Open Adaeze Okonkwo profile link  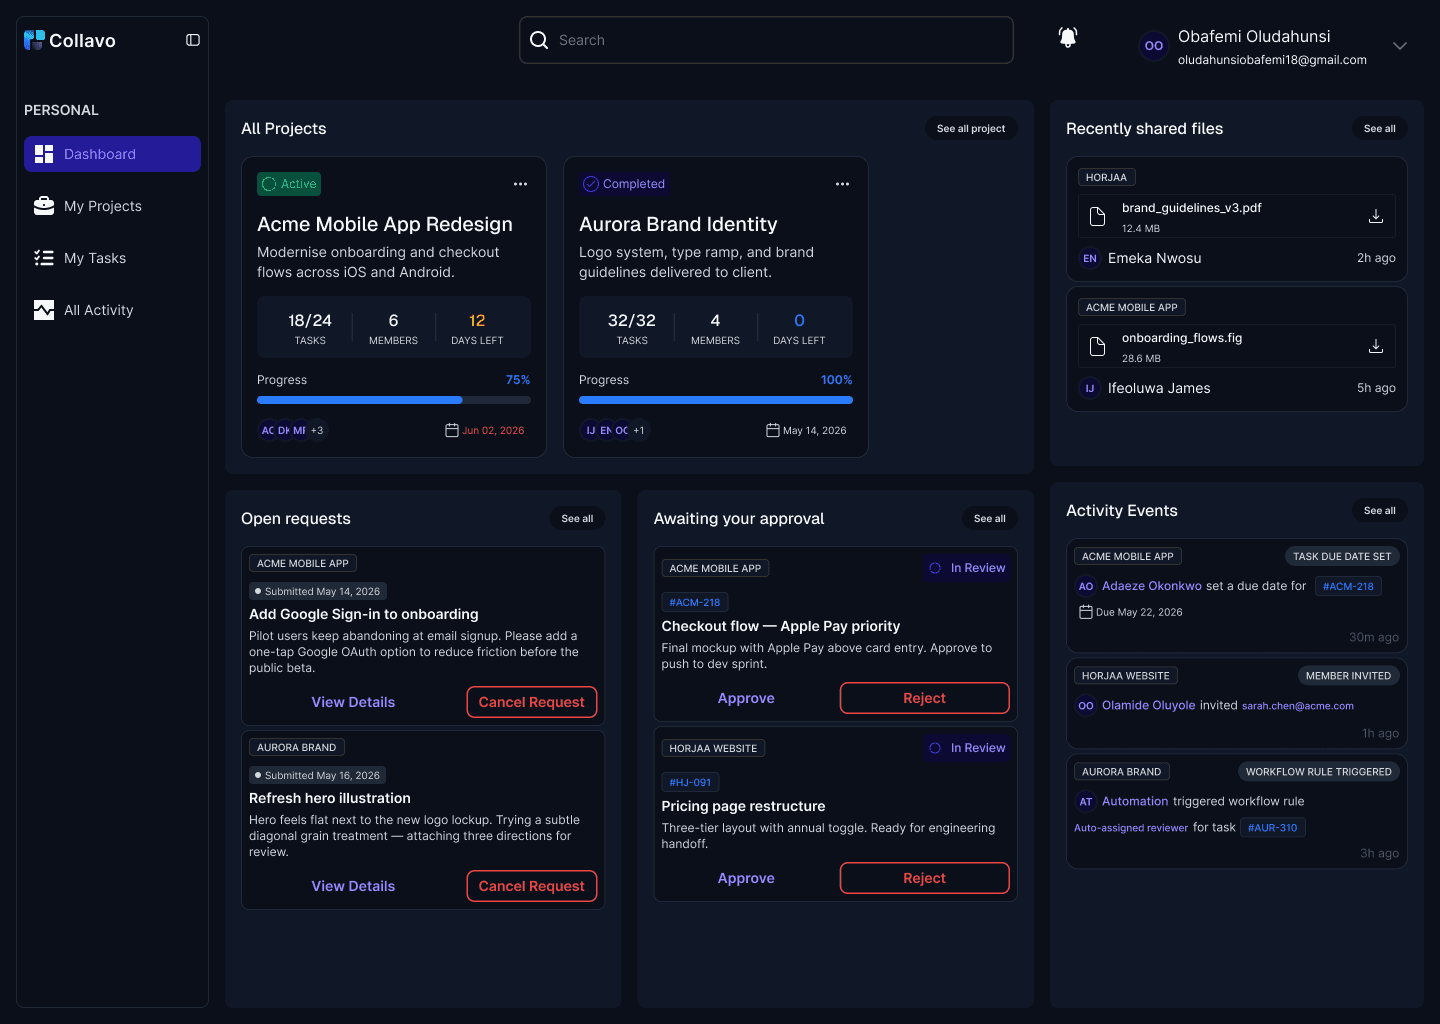tap(1152, 586)
